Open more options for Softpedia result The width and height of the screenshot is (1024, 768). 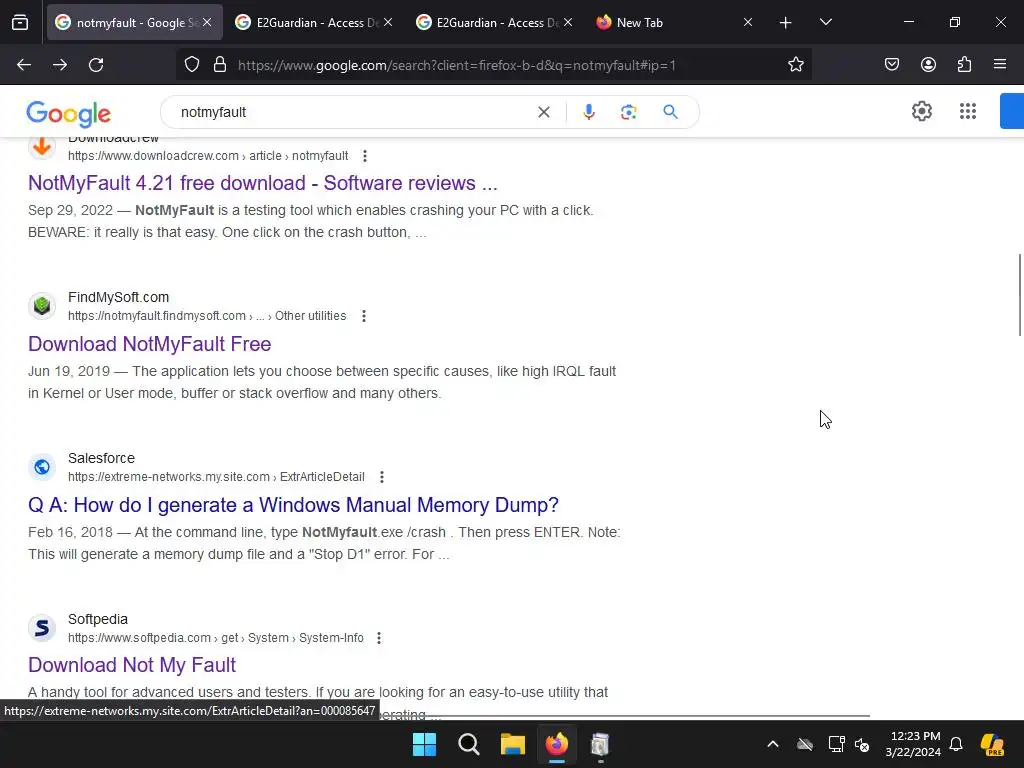(x=379, y=638)
